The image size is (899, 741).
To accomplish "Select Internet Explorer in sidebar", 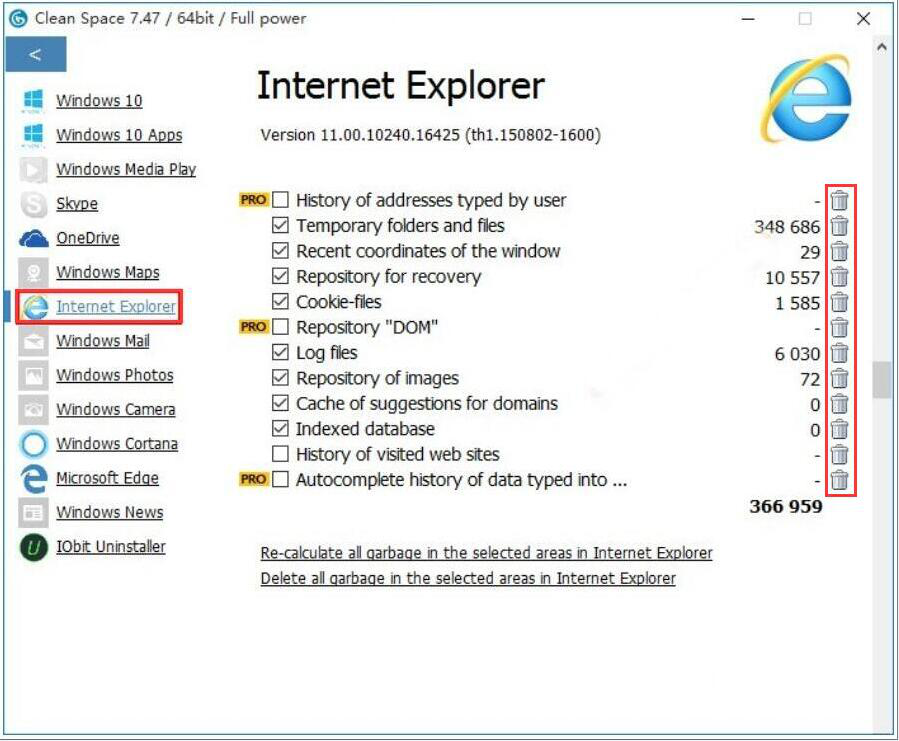I will coord(116,307).
